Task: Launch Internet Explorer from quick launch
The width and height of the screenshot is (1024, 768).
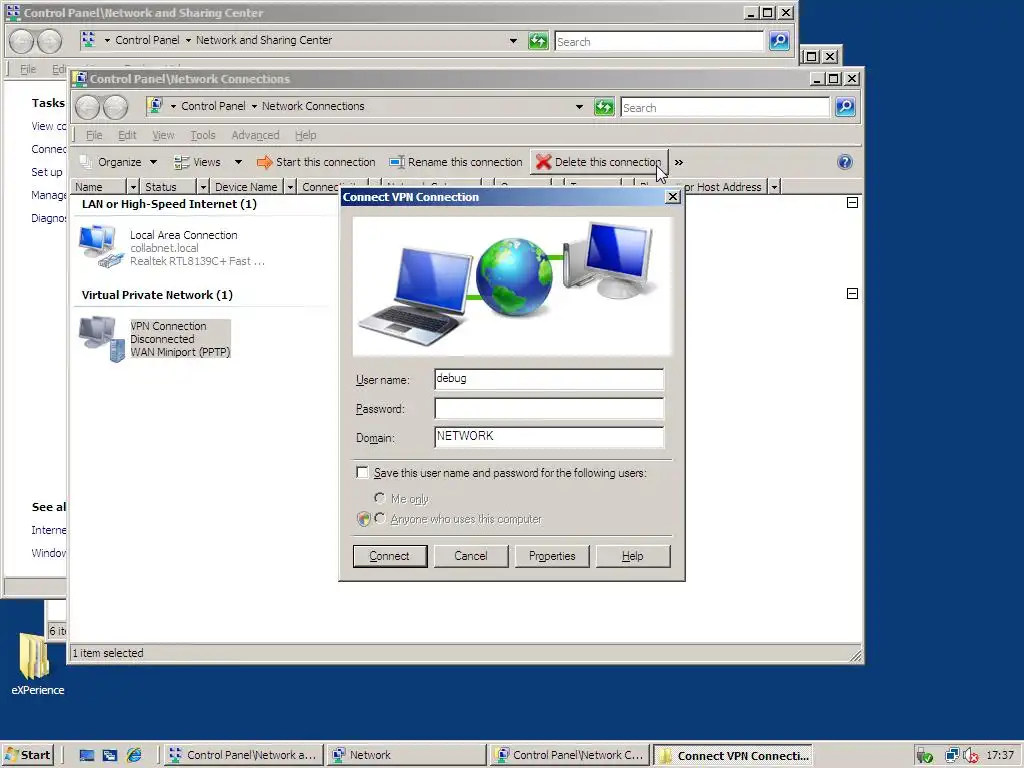Action: (x=134, y=755)
